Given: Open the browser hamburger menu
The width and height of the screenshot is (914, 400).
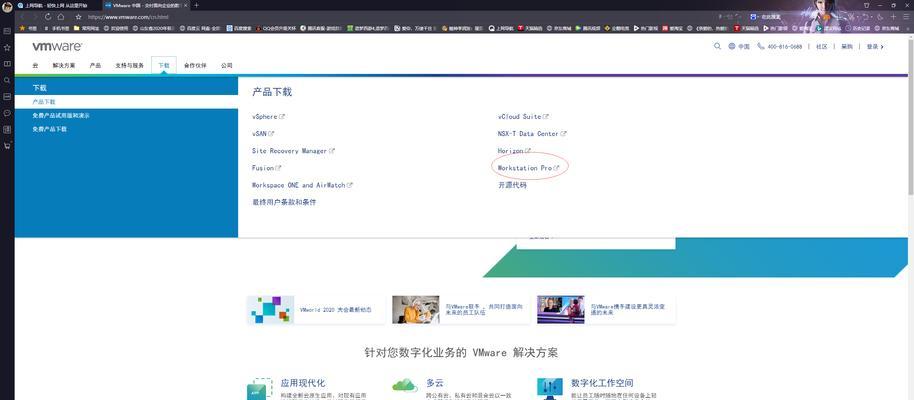Looking at the screenshot, I should [906, 17].
